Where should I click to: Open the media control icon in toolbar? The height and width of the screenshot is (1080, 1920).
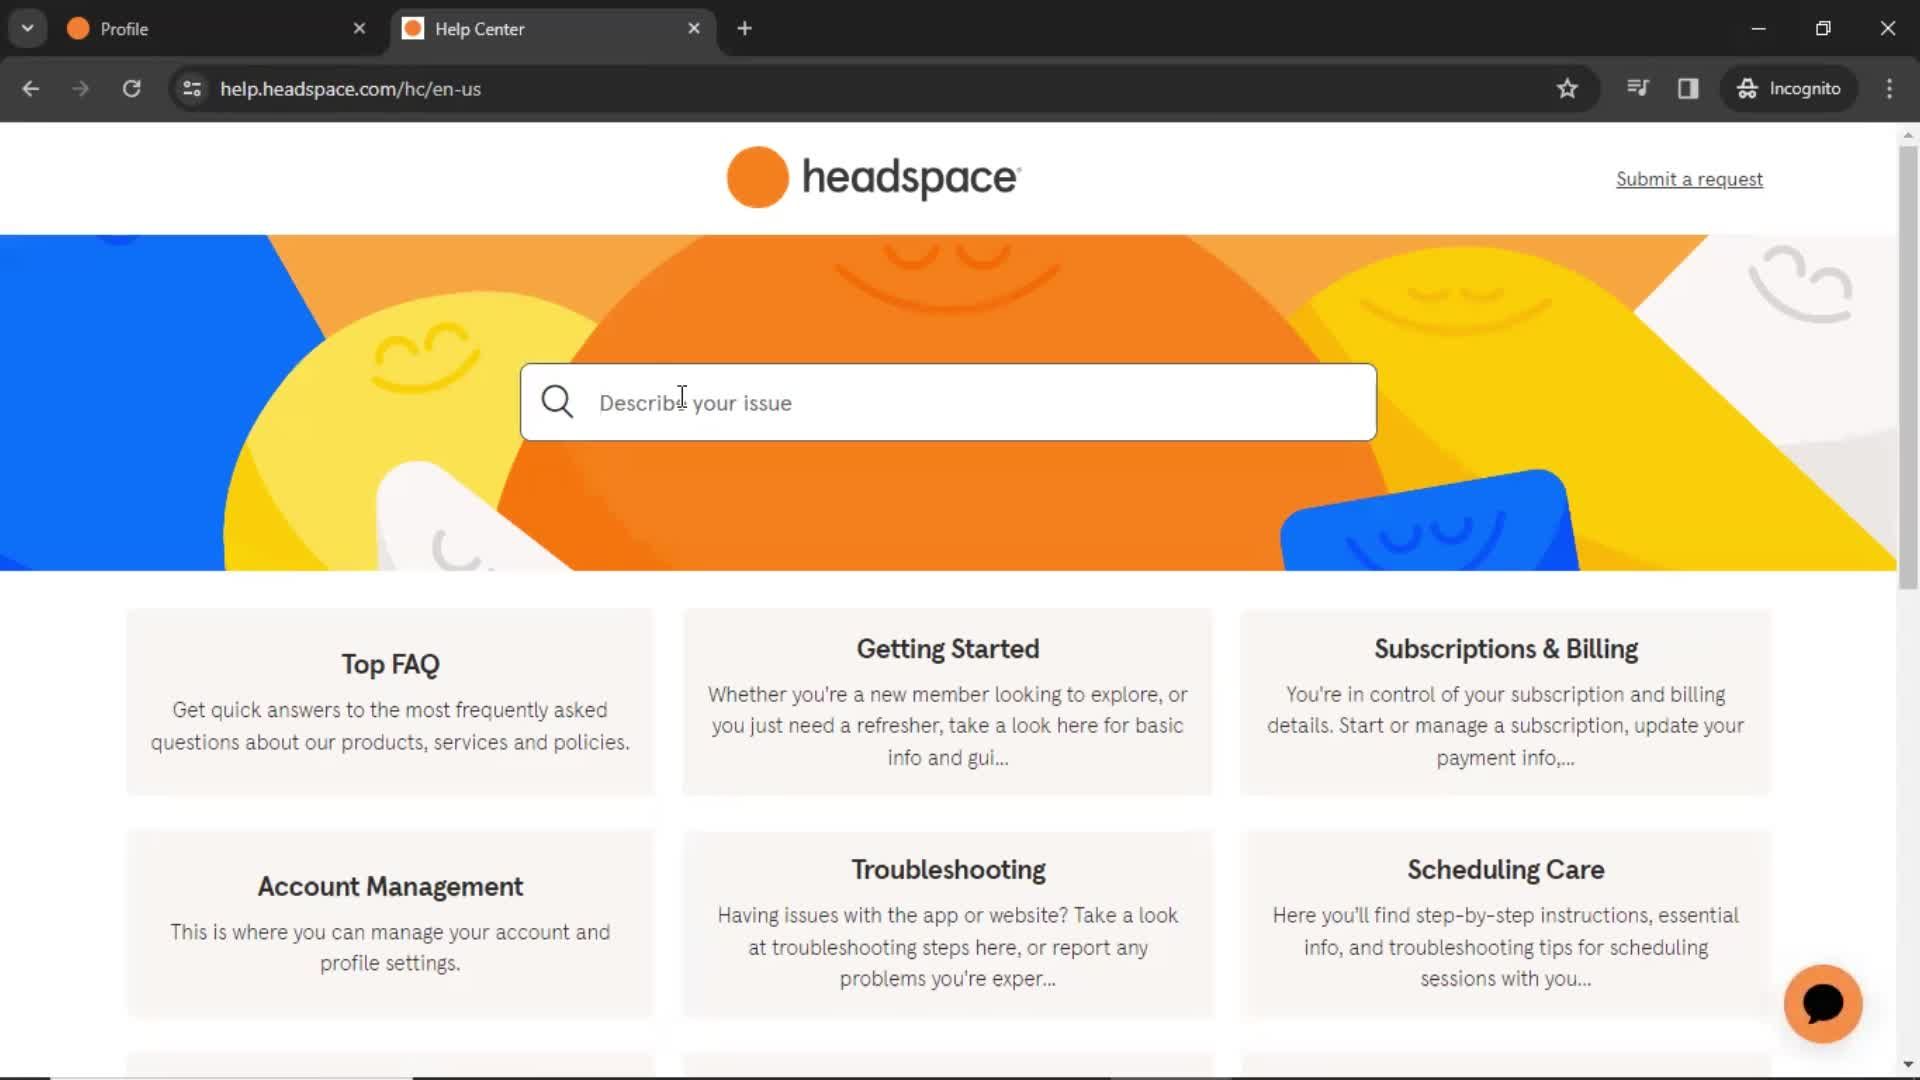pos(1637,88)
